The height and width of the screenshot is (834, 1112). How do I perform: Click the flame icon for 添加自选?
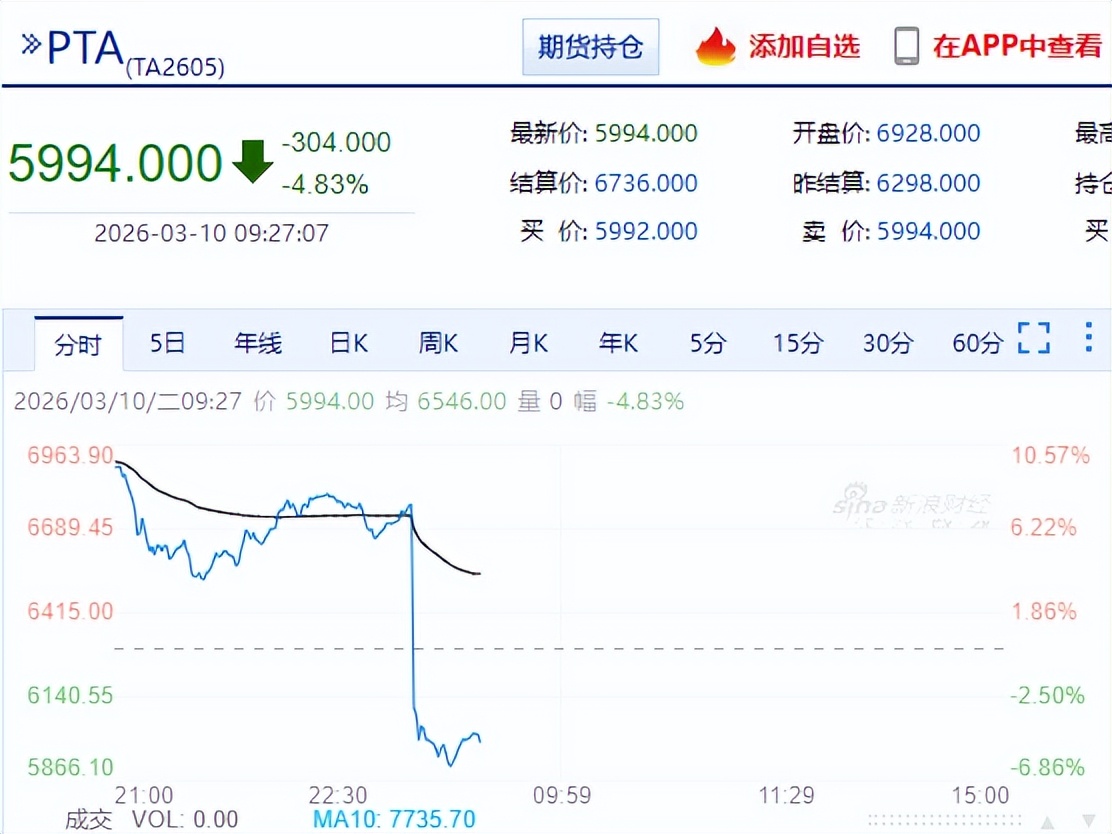[x=715, y=46]
